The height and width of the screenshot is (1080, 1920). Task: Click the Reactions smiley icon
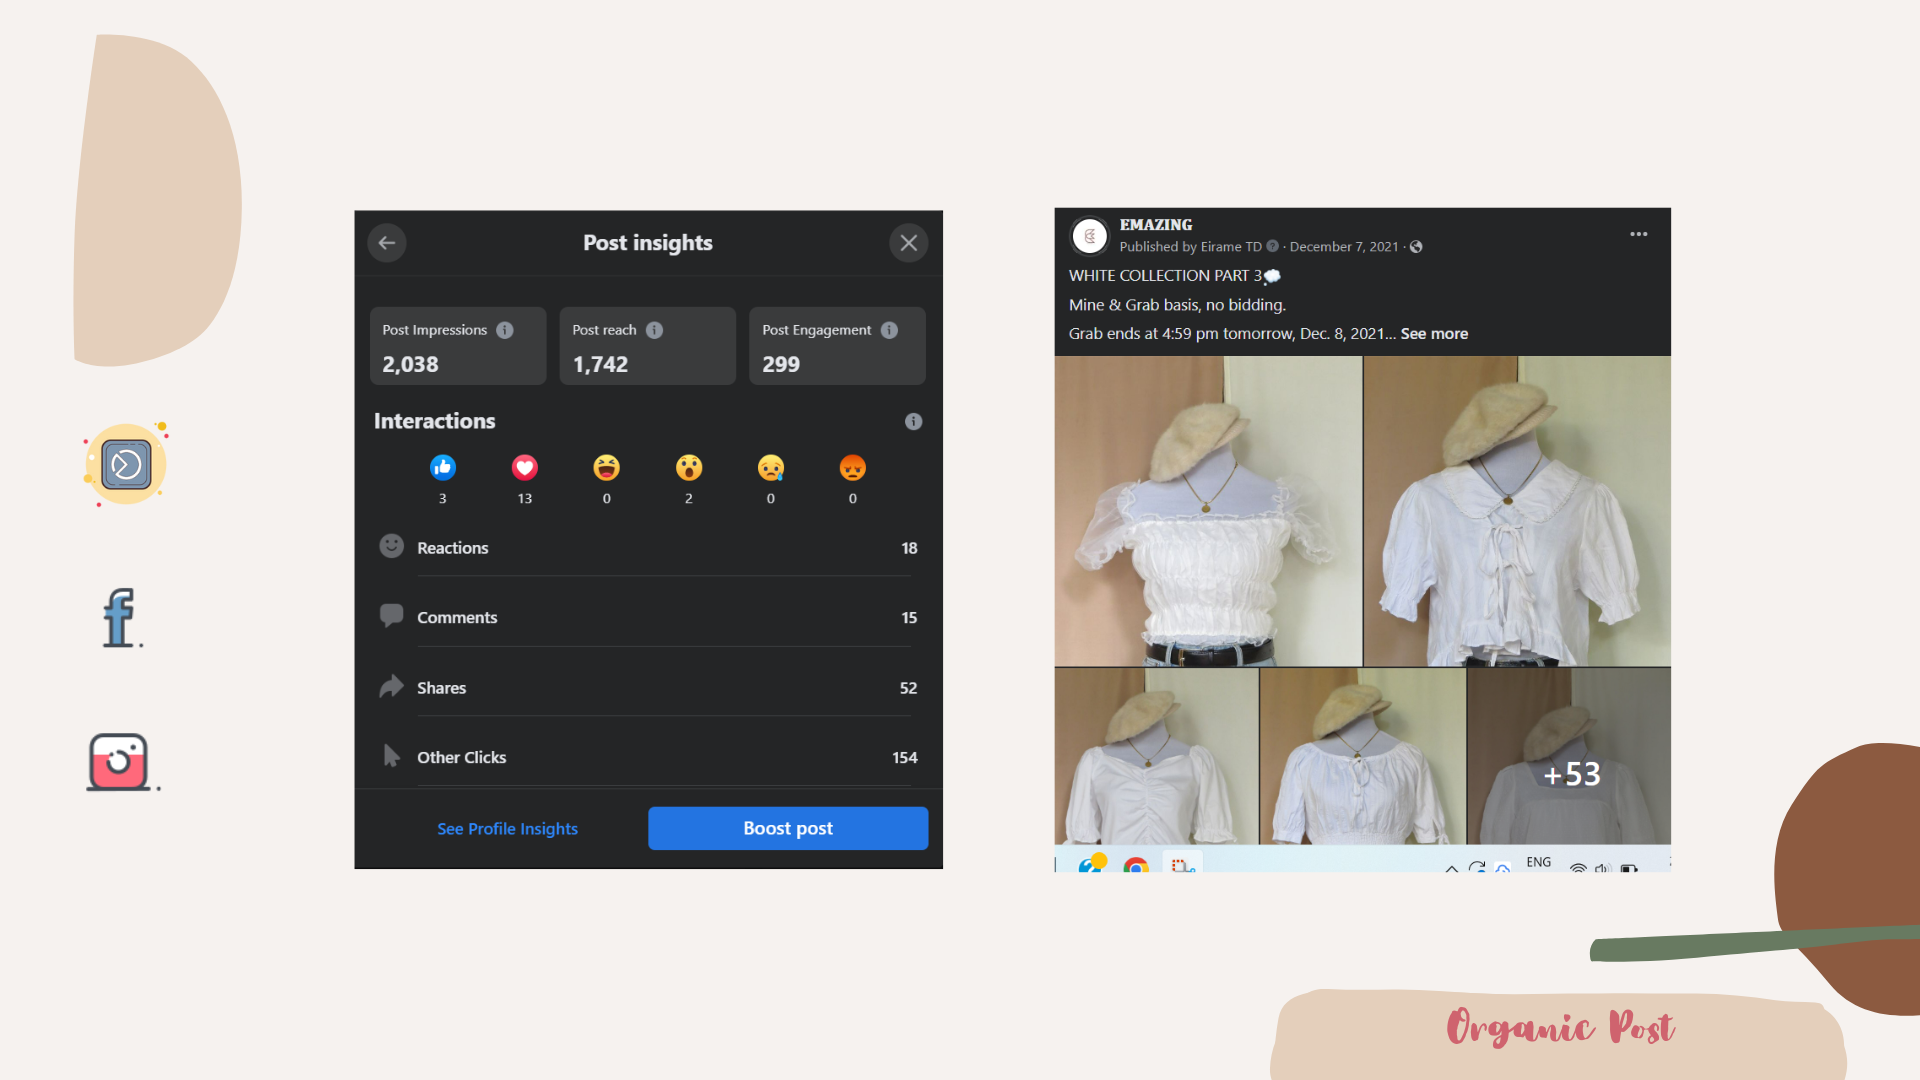391,546
